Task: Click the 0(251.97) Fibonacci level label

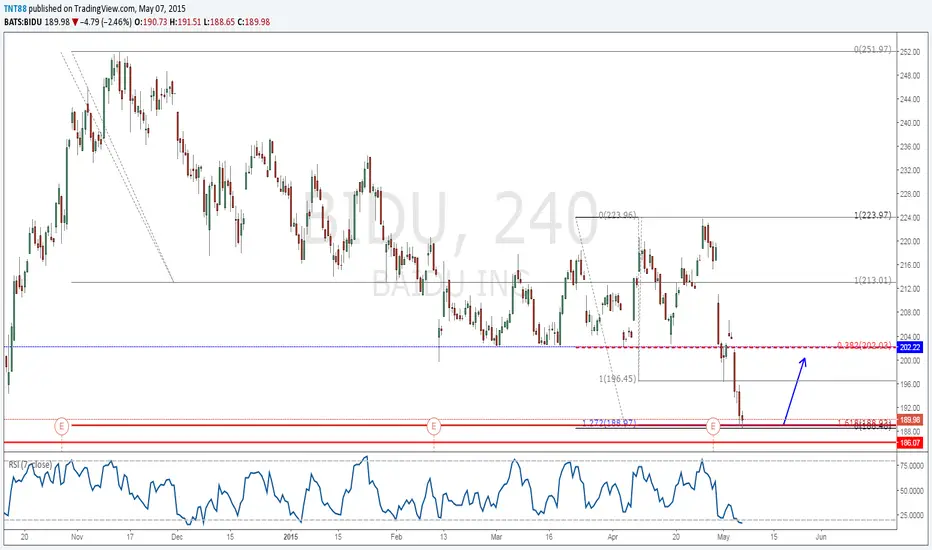Action: 873,49
